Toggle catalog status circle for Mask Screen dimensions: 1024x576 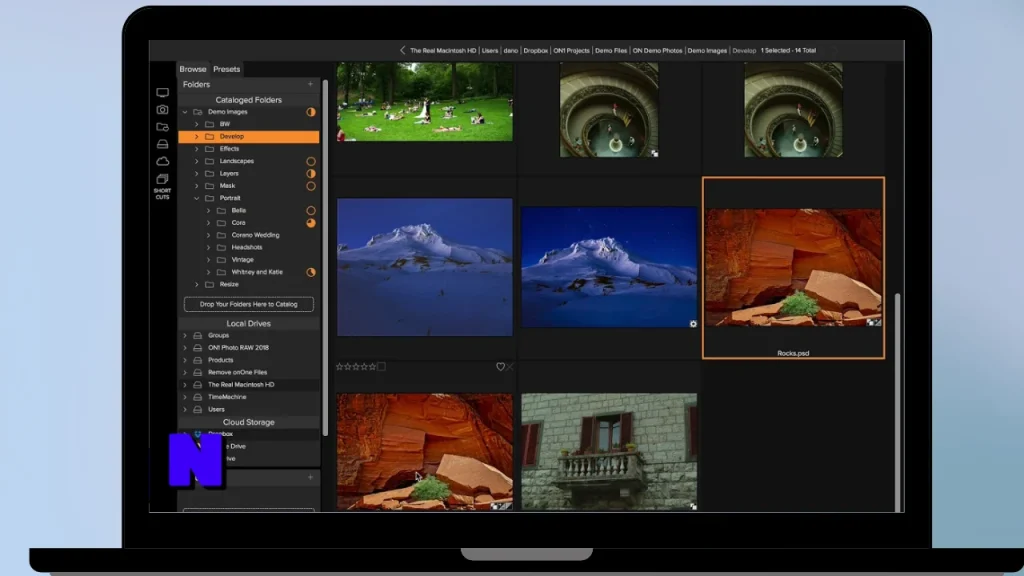(311, 186)
